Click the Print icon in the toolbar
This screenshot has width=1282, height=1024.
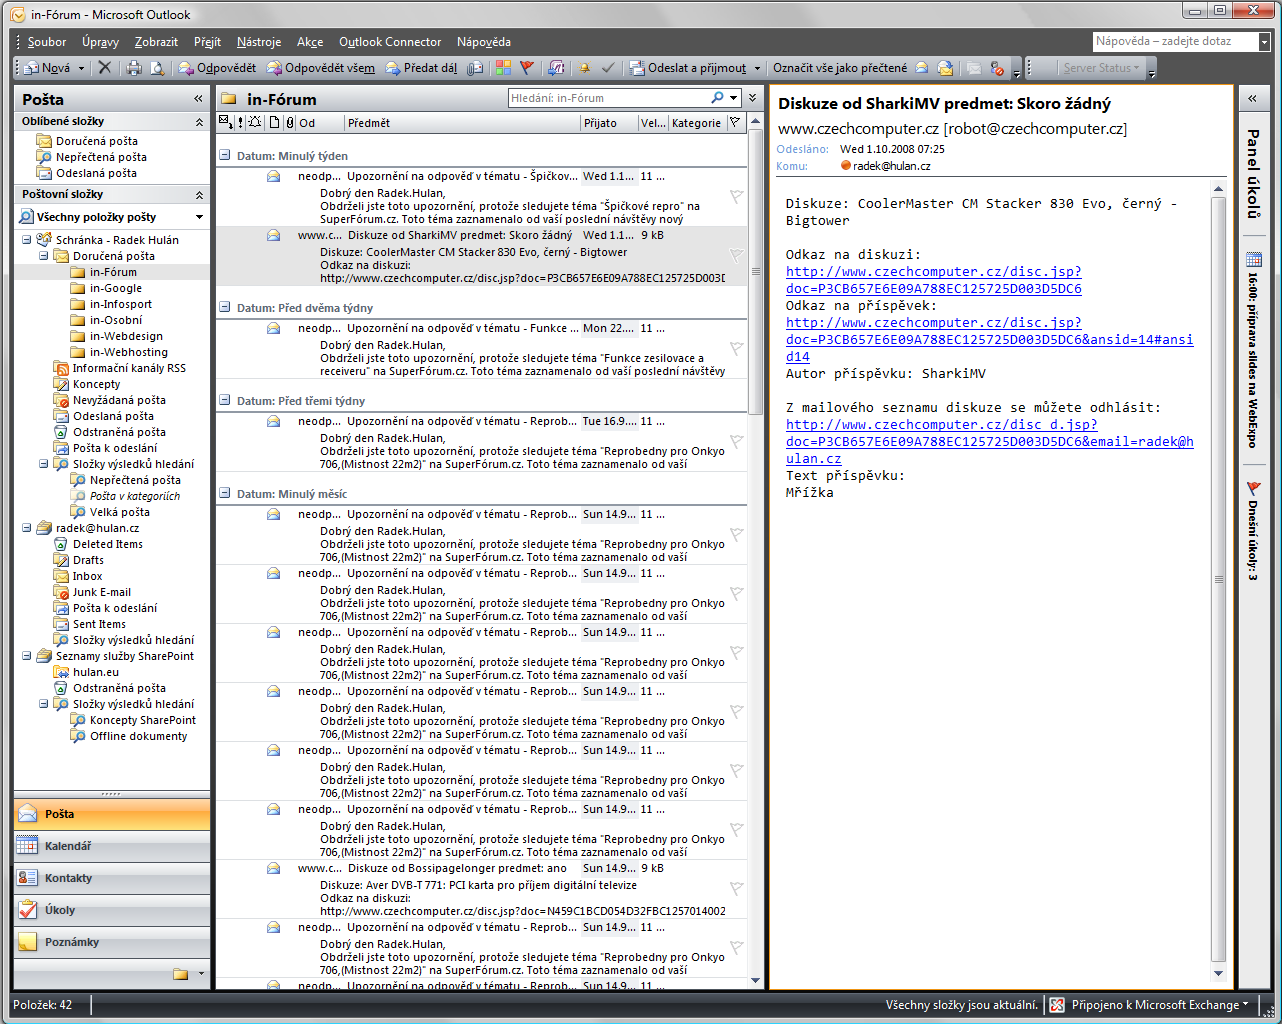tap(134, 68)
